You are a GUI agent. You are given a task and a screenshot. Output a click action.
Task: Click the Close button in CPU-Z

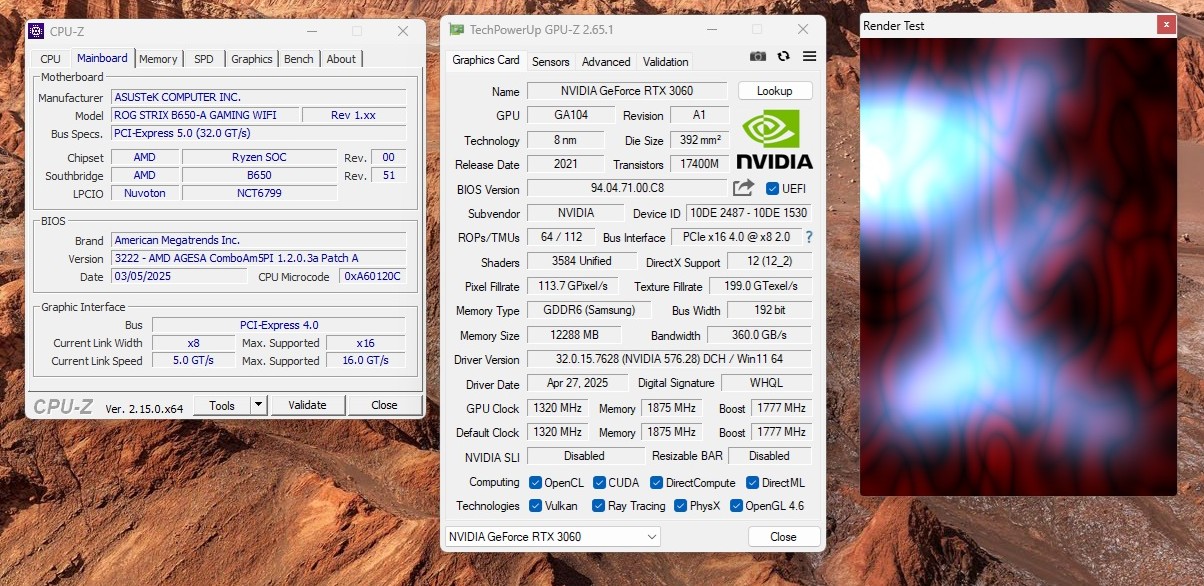pos(384,405)
